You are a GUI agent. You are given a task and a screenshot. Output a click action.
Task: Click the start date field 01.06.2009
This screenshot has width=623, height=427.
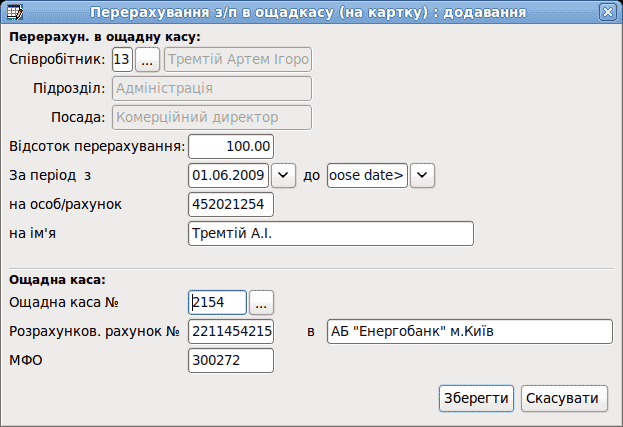click(228, 175)
